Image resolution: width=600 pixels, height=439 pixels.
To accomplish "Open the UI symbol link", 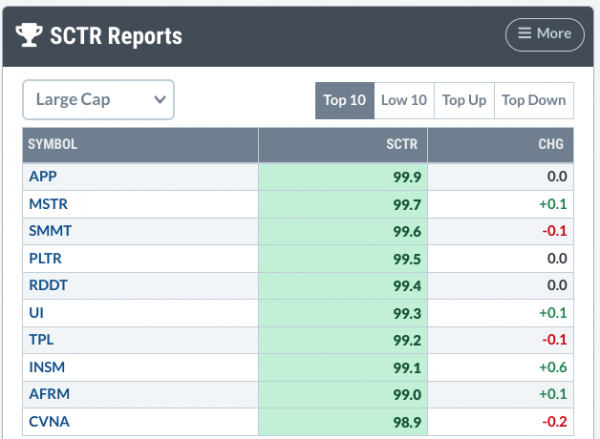I will [x=36, y=313].
